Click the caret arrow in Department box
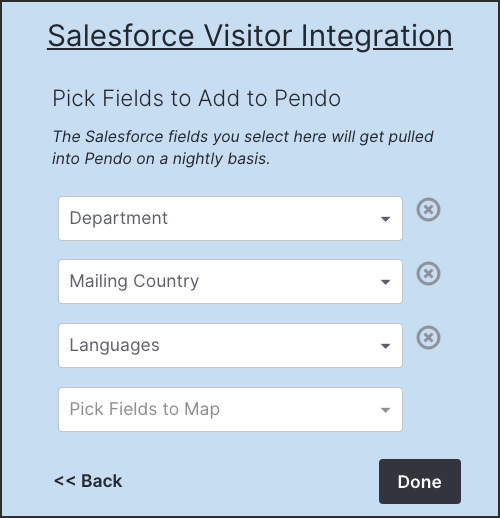The width and height of the screenshot is (500, 518). coord(385,219)
